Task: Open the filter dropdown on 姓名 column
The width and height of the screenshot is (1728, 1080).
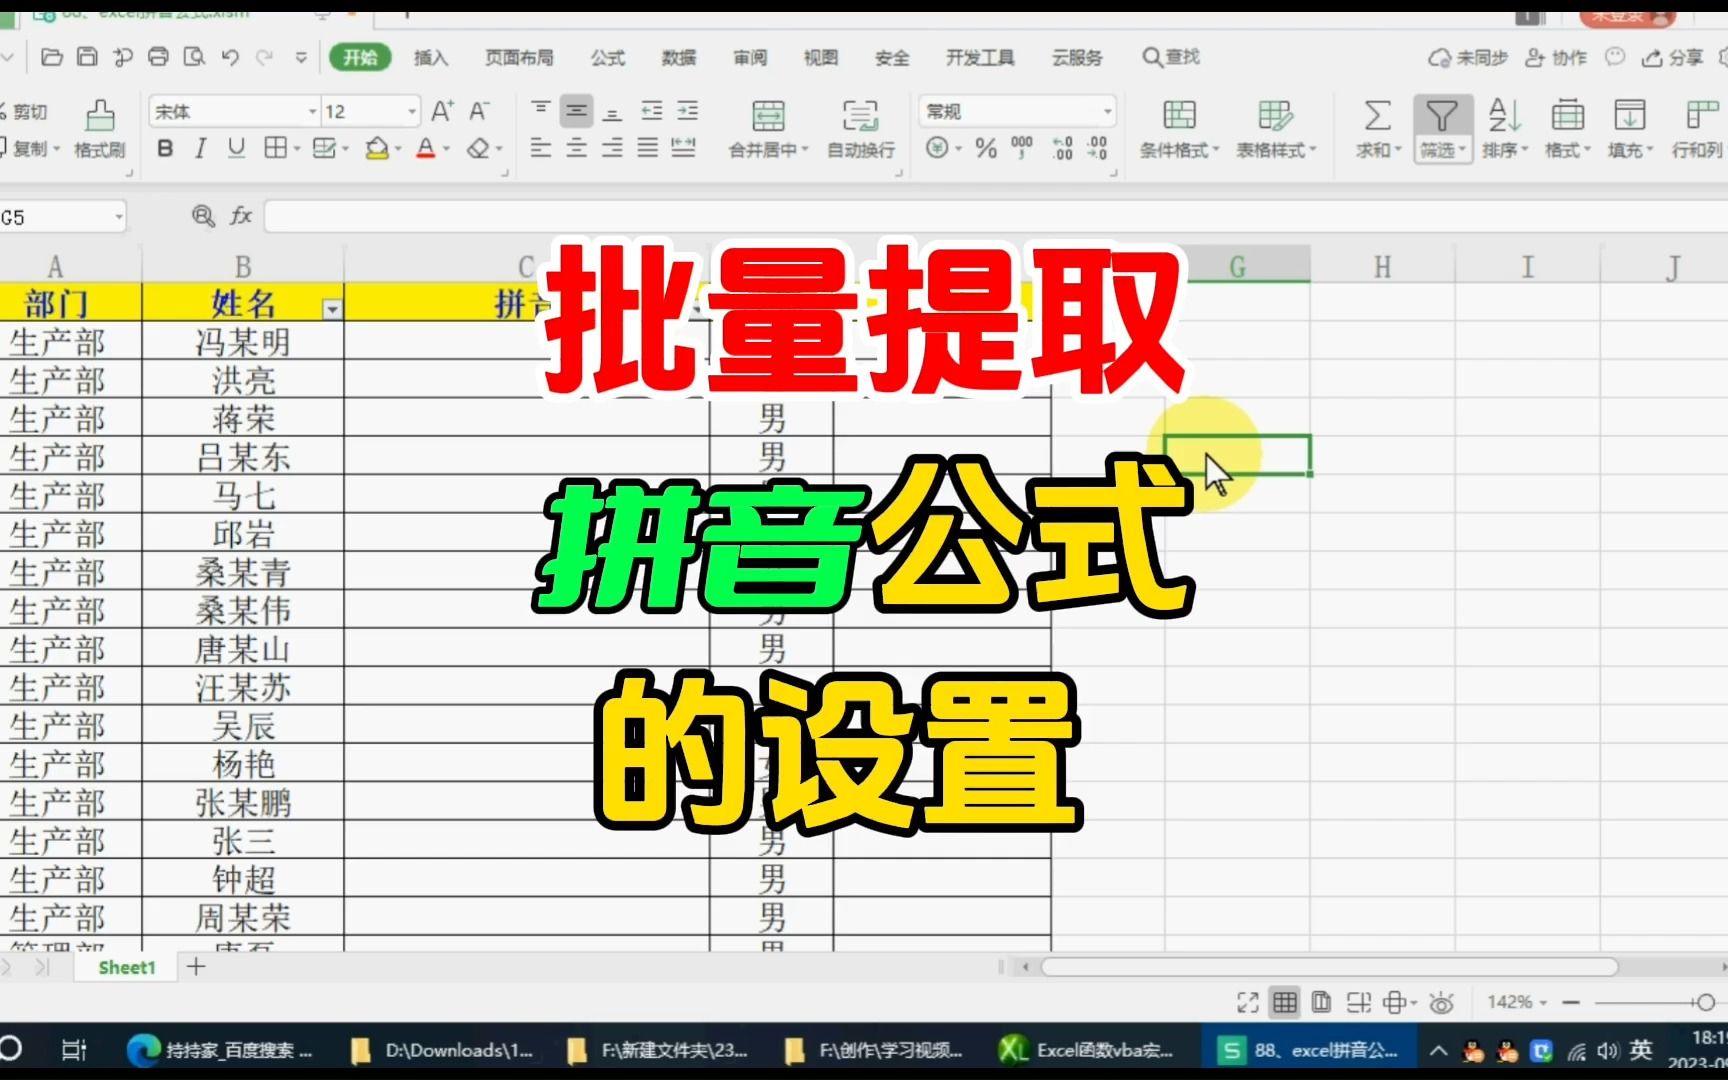Action: 331,309
